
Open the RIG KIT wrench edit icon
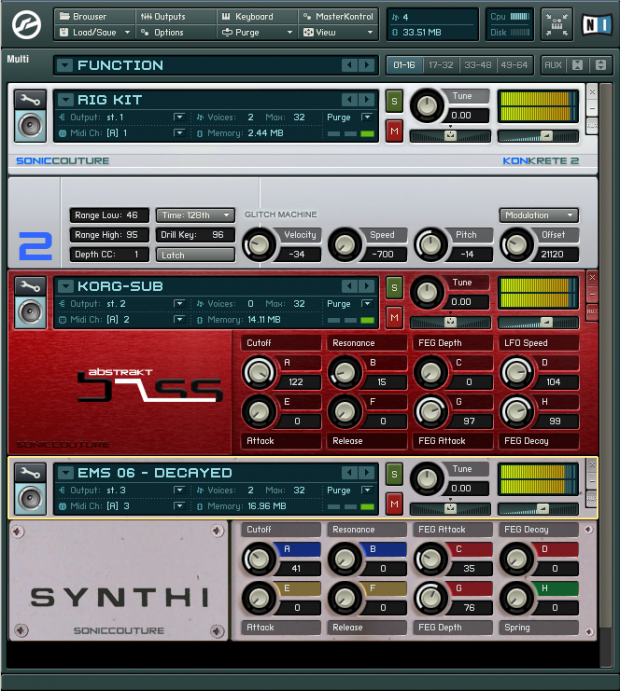tap(30, 100)
